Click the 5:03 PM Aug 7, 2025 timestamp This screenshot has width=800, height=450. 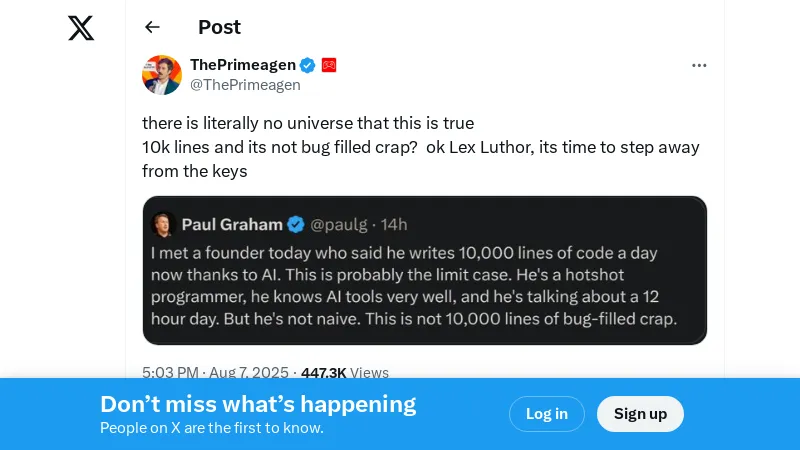215,372
